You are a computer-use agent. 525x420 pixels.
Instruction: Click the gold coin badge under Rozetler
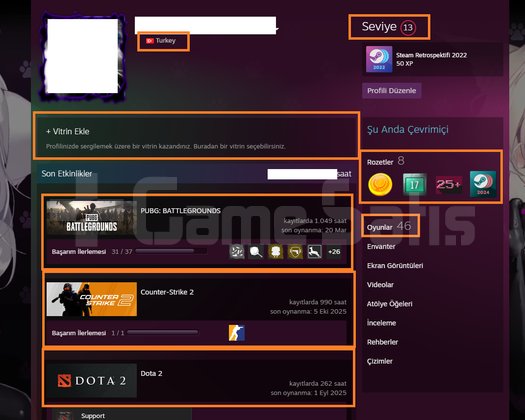click(x=380, y=185)
